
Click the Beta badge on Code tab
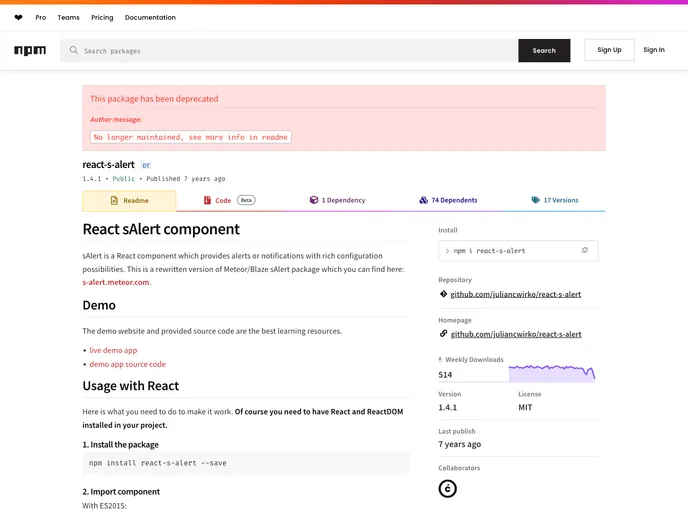[x=246, y=200]
